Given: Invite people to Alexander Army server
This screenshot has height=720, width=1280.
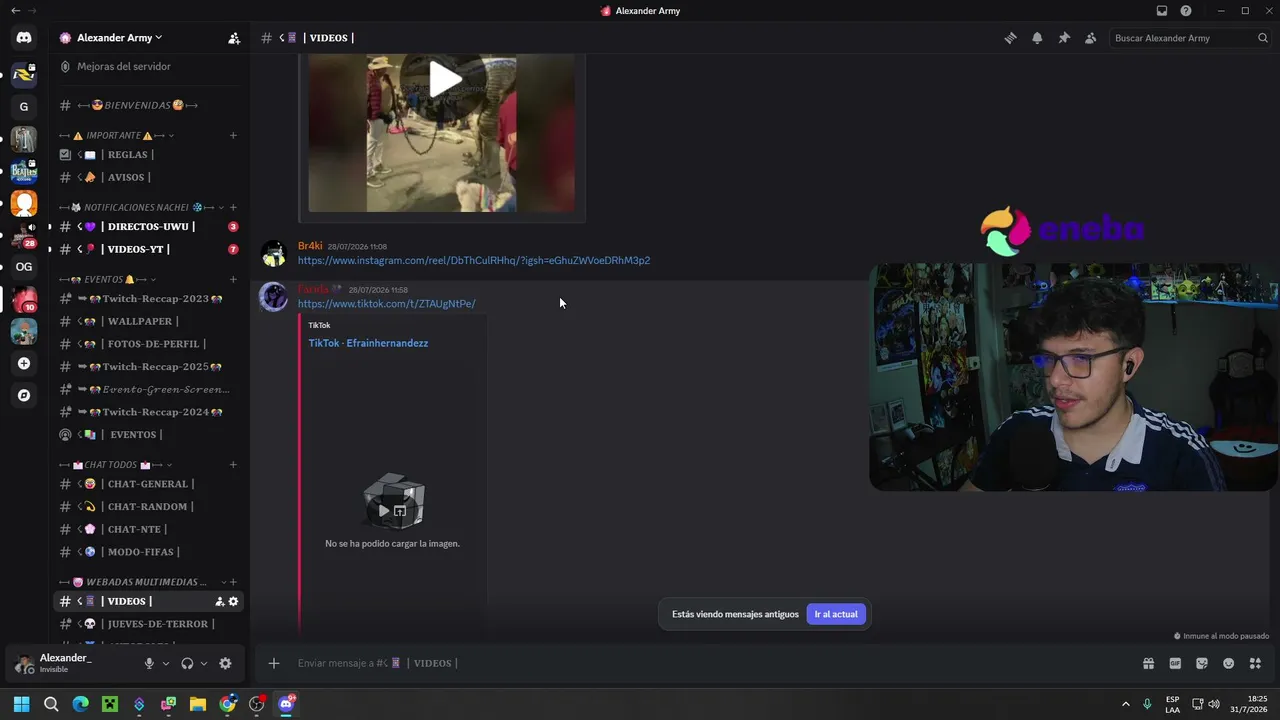Looking at the screenshot, I should pyautogui.click(x=234, y=38).
